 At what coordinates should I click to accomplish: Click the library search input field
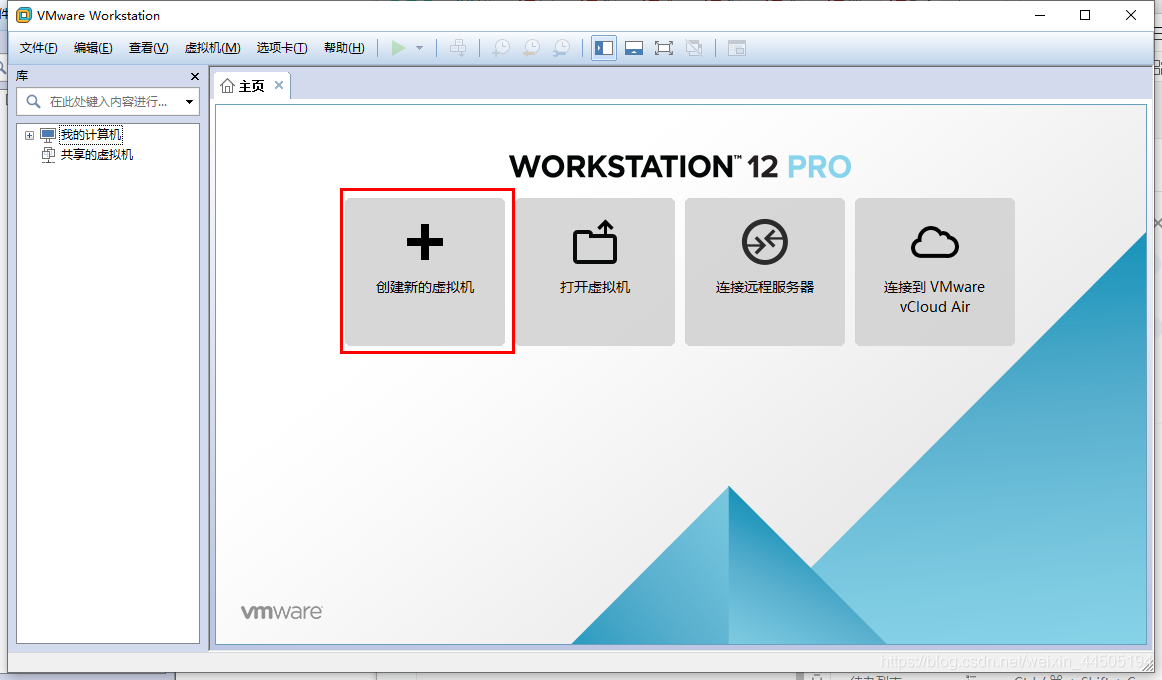pyautogui.click(x=107, y=101)
